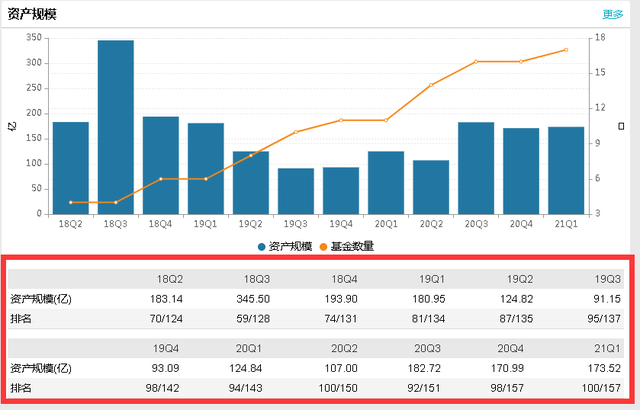Click the 资产规模 section title
This screenshot has width=640, height=410.
coord(32,14)
